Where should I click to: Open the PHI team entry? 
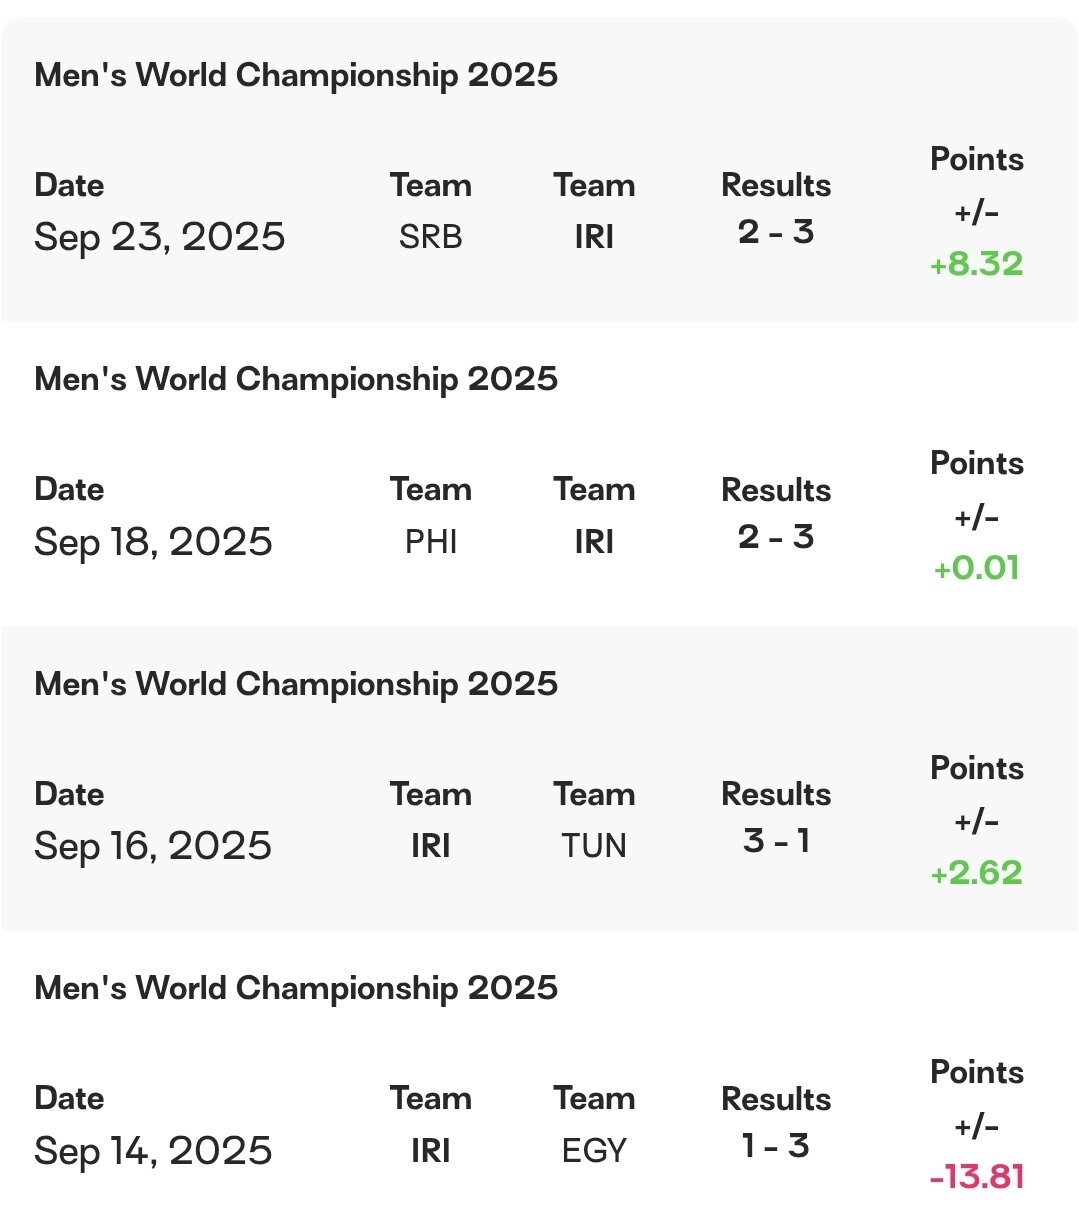pos(430,542)
